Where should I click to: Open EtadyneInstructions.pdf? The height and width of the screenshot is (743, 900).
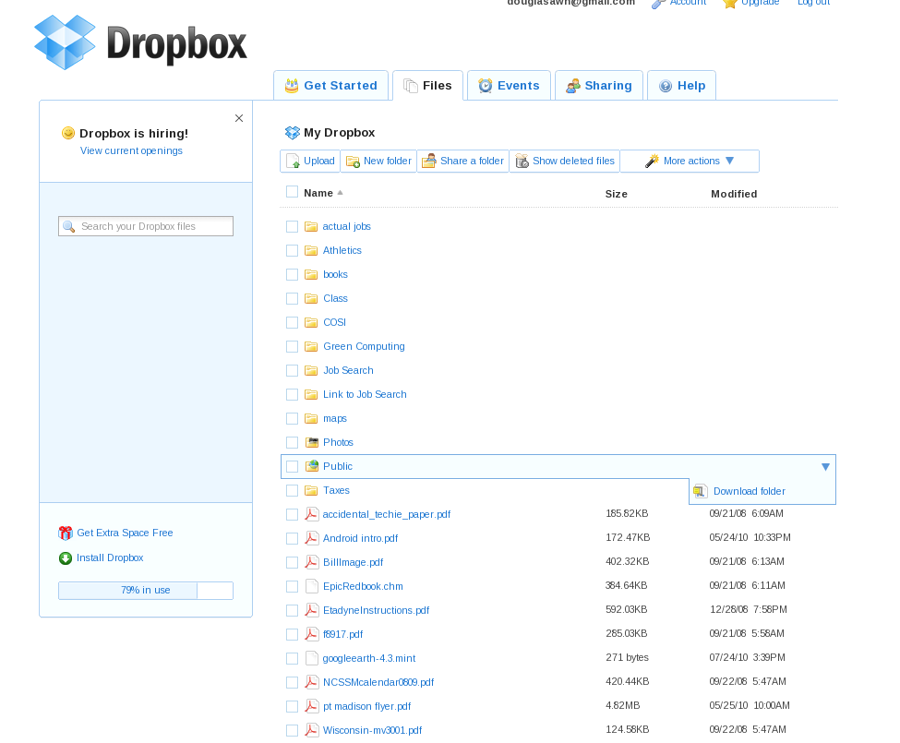click(x=376, y=610)
